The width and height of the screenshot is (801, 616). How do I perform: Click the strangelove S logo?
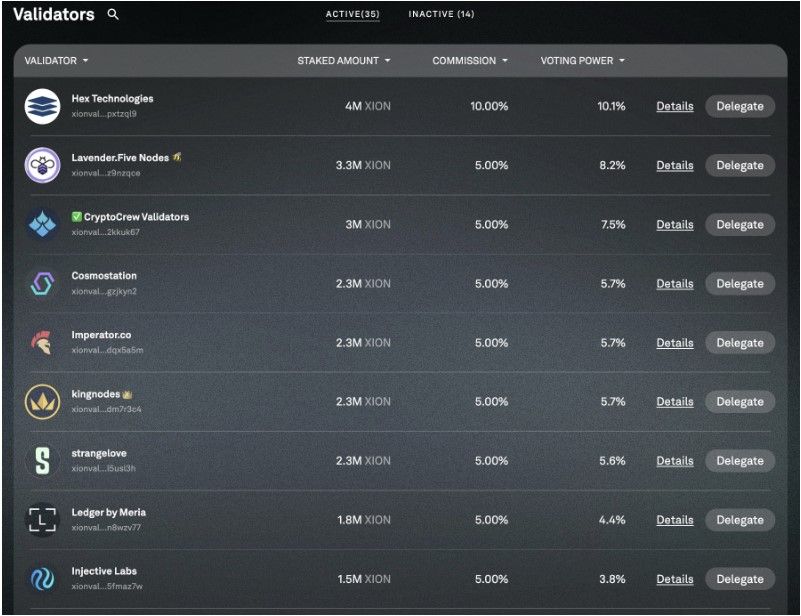pos(42,460)
